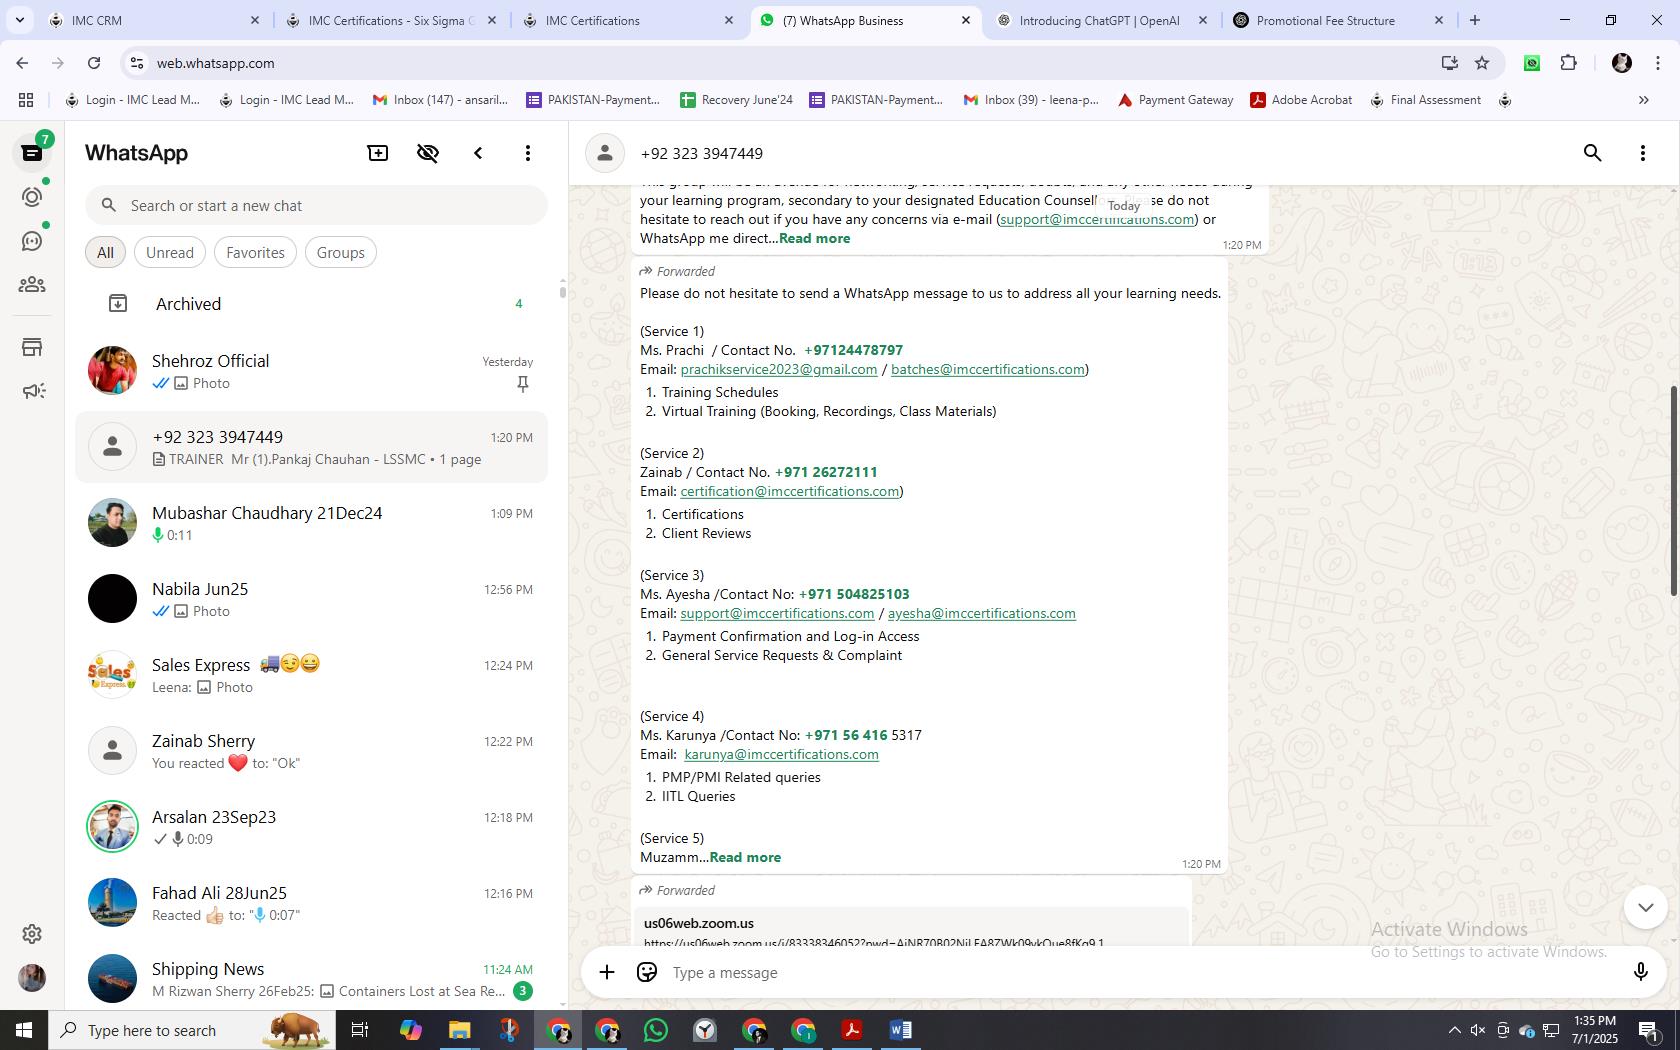Open the emoji and sticker picker

647,972
